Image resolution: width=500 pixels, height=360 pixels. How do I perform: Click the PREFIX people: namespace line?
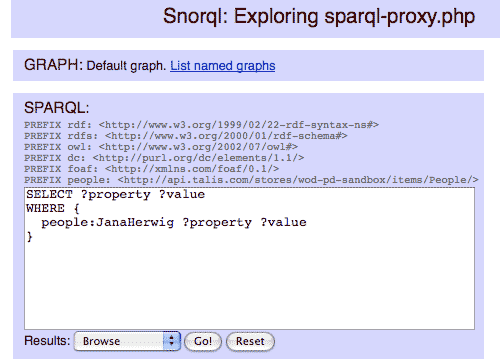point(251,180)
